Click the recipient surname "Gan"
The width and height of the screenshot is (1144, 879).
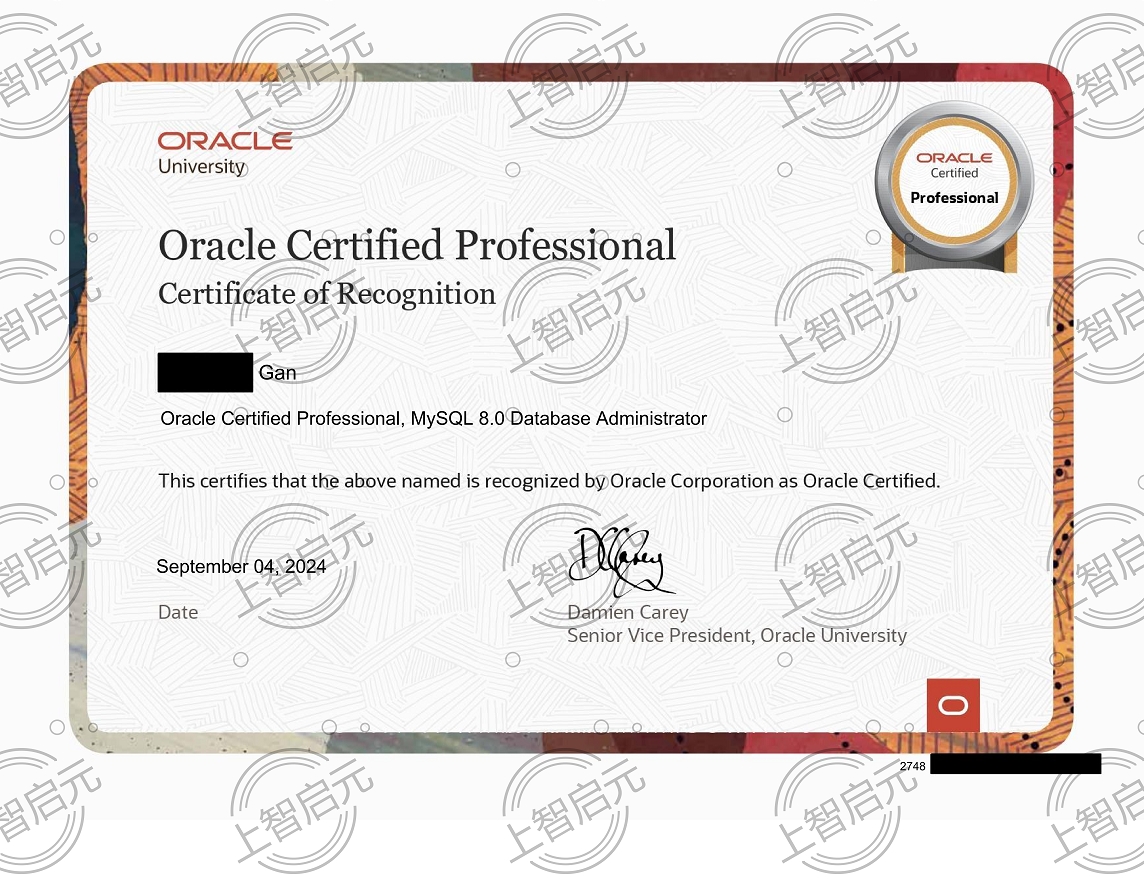pyautogui.click(x=277, y=373)
